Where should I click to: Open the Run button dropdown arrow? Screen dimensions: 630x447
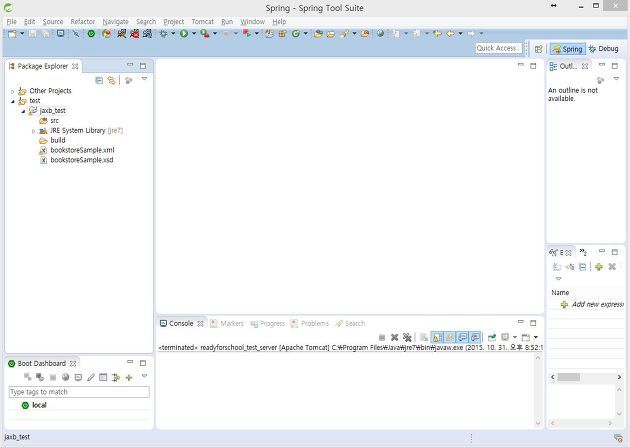(194, 34)
